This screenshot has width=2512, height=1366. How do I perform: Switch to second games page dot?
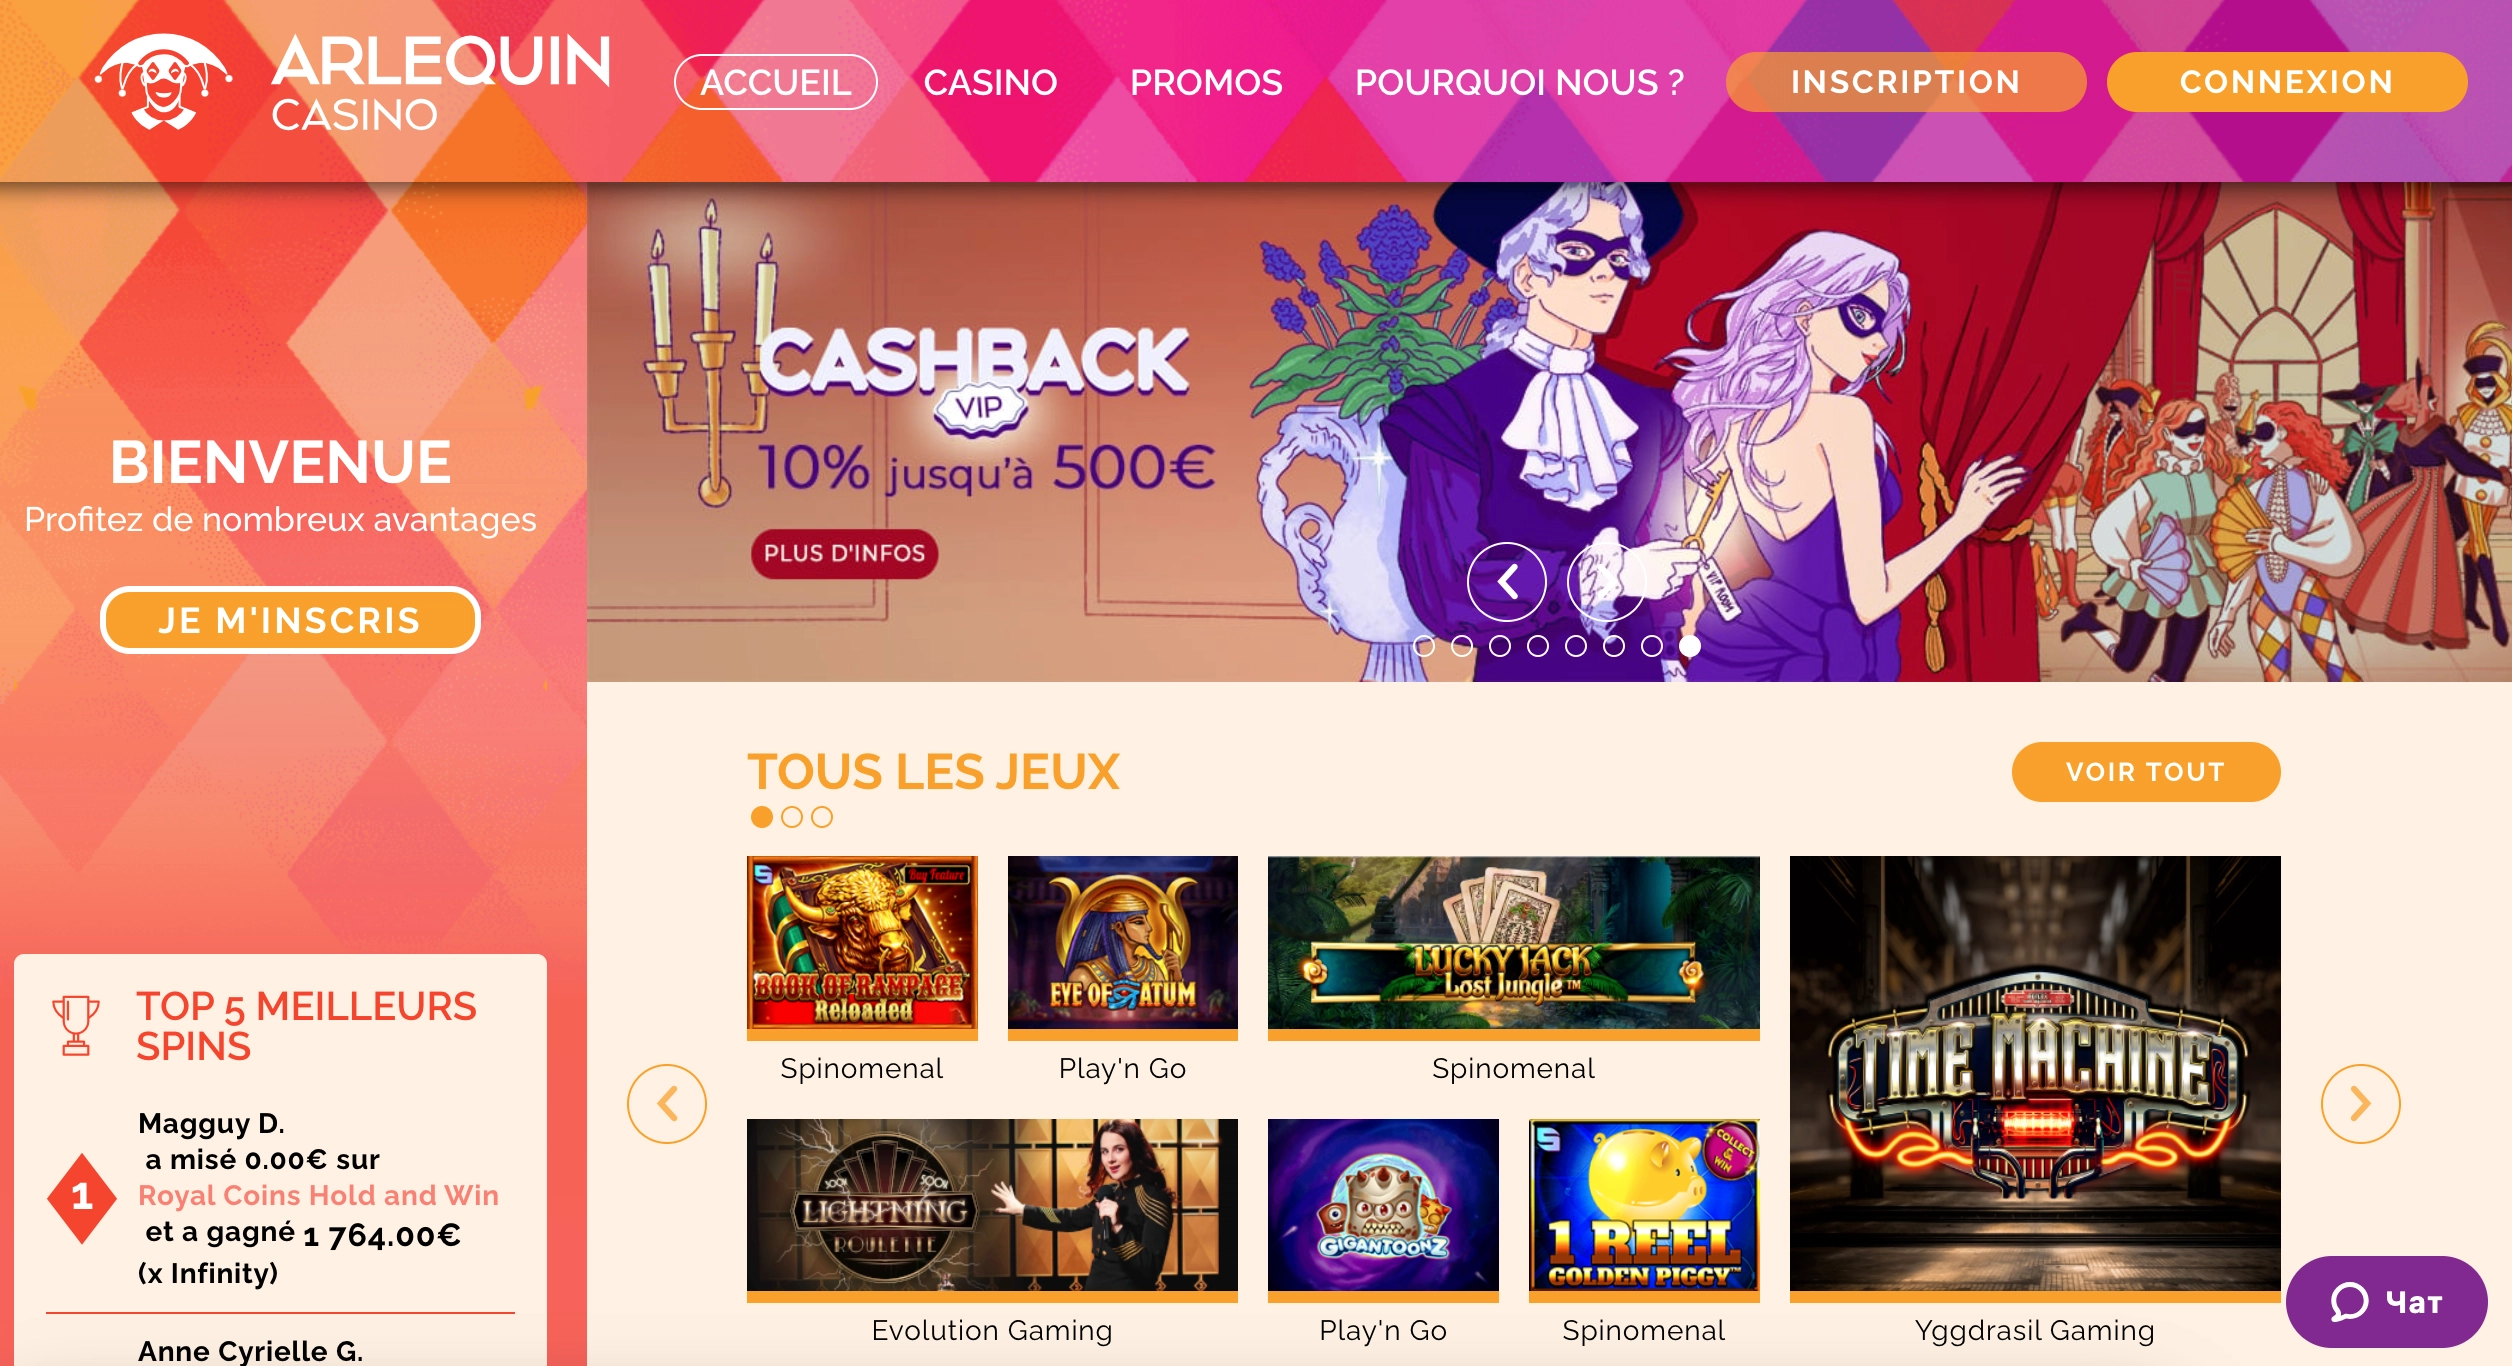[x=792, y=817]
